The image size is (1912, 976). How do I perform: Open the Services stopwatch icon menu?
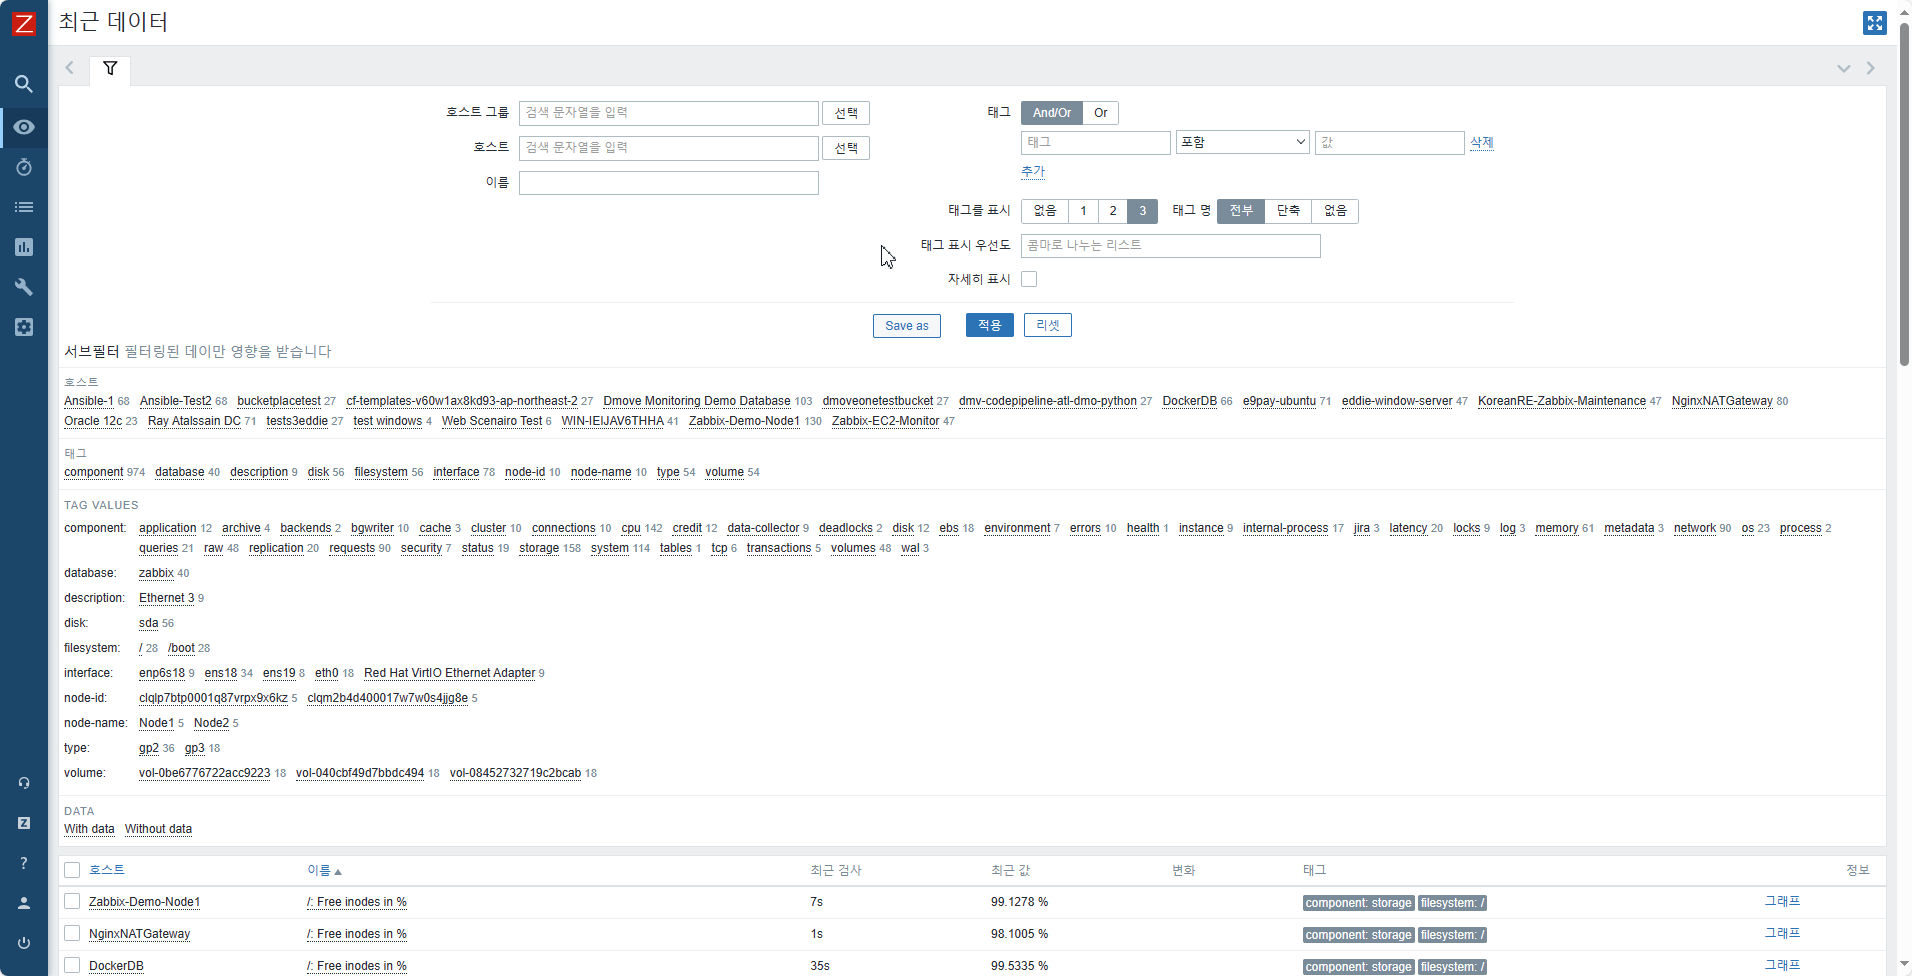[24, 167]
